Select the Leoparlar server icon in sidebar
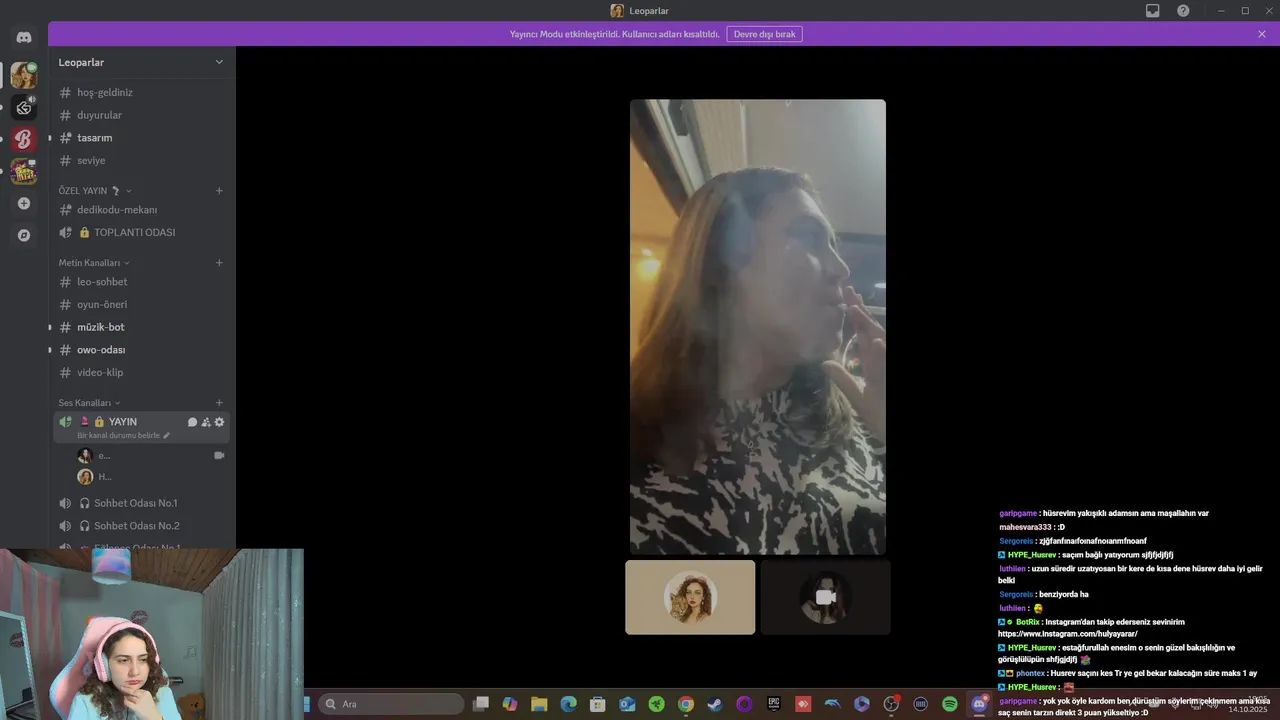The width and height of the screenshot is (1280, 720). [24, 75]
